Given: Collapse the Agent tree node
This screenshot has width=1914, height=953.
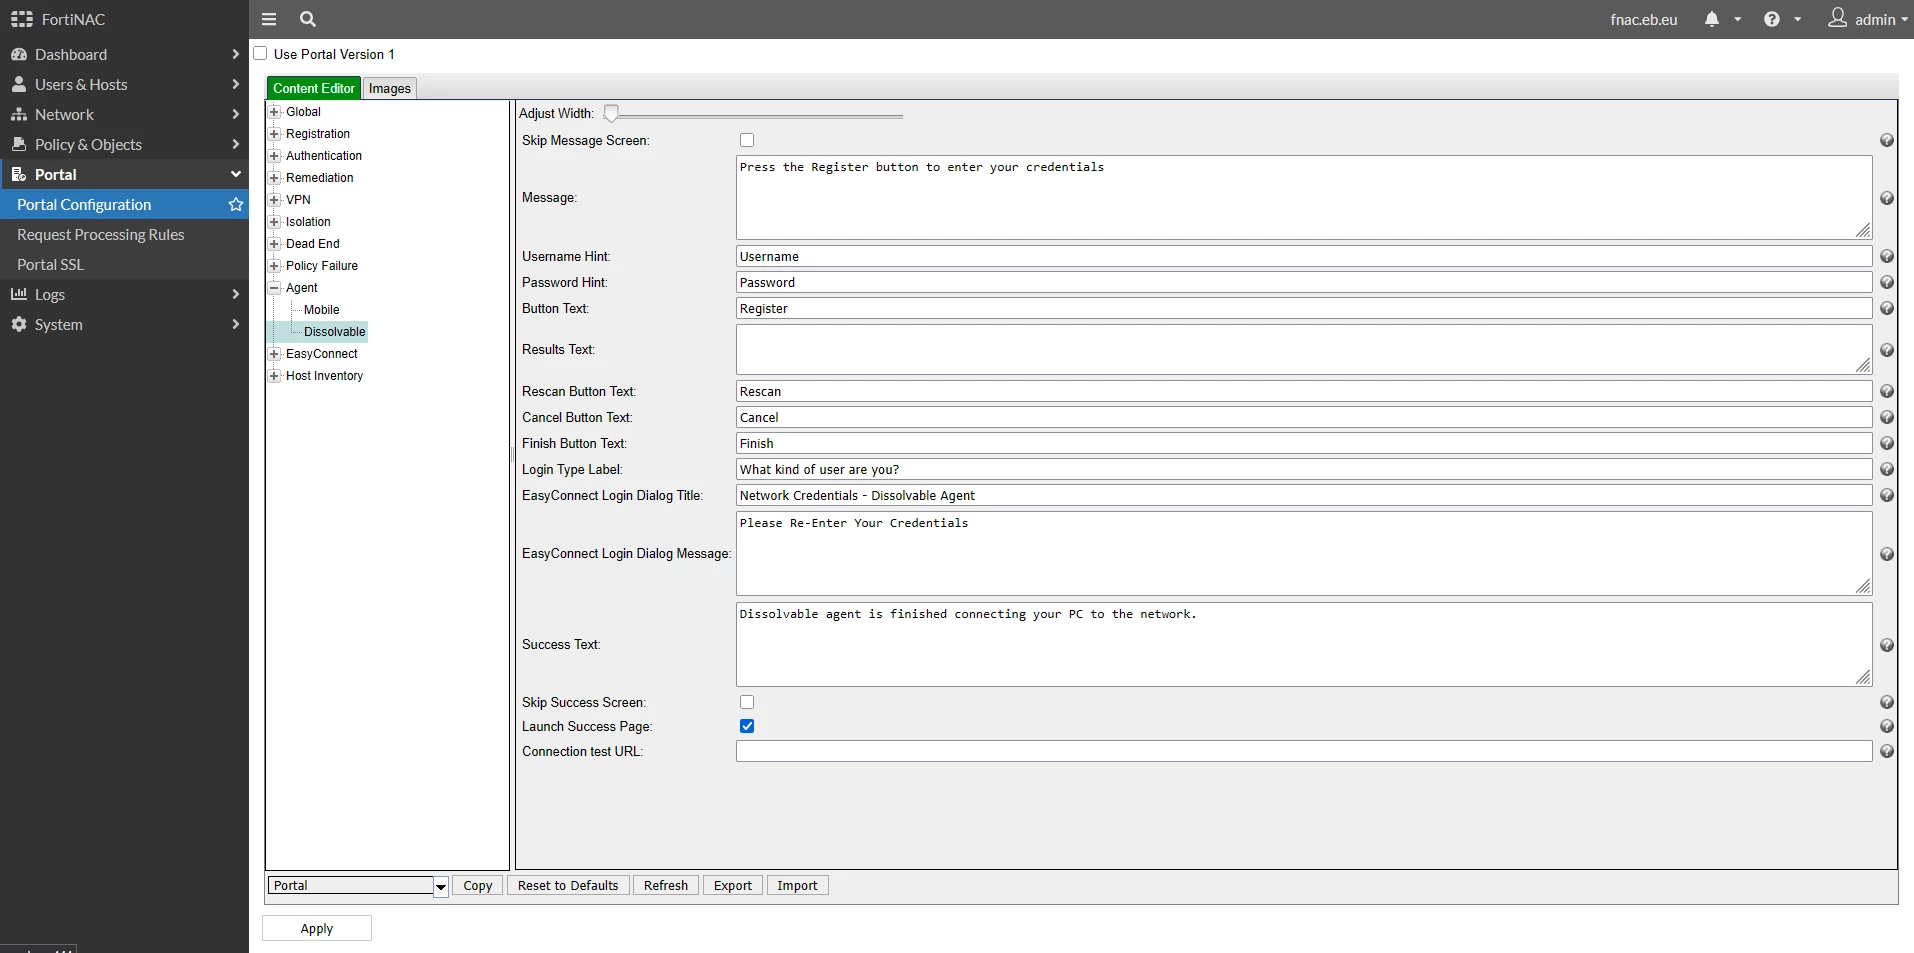Looking at the screenshot, I should pyautogui.click(x=274, y=288).
